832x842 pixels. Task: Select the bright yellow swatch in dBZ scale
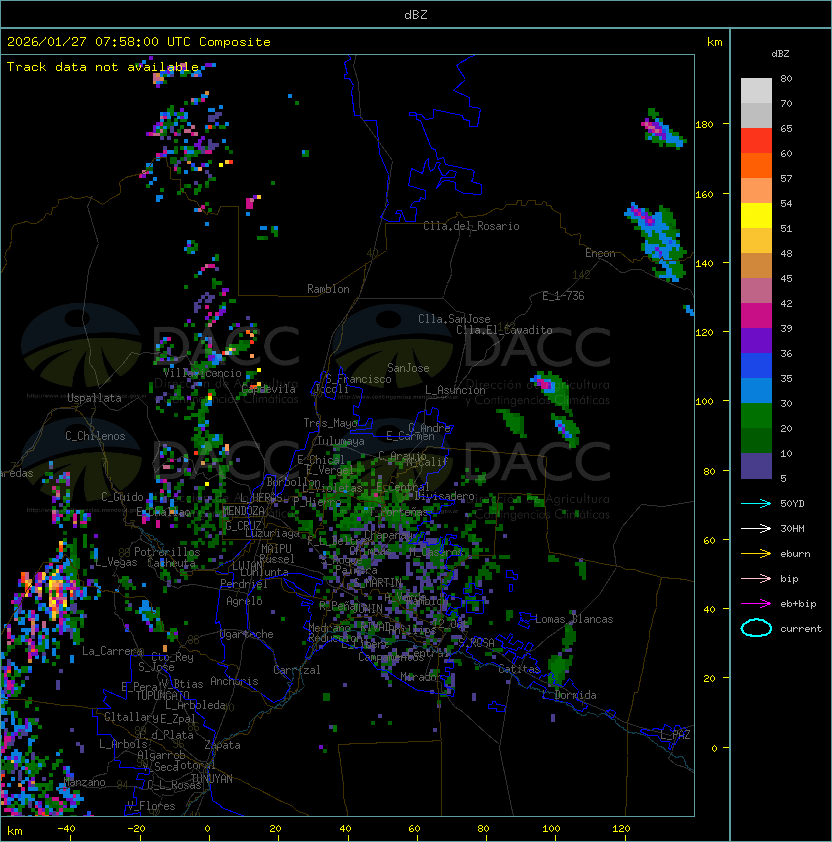coord(756,216)
